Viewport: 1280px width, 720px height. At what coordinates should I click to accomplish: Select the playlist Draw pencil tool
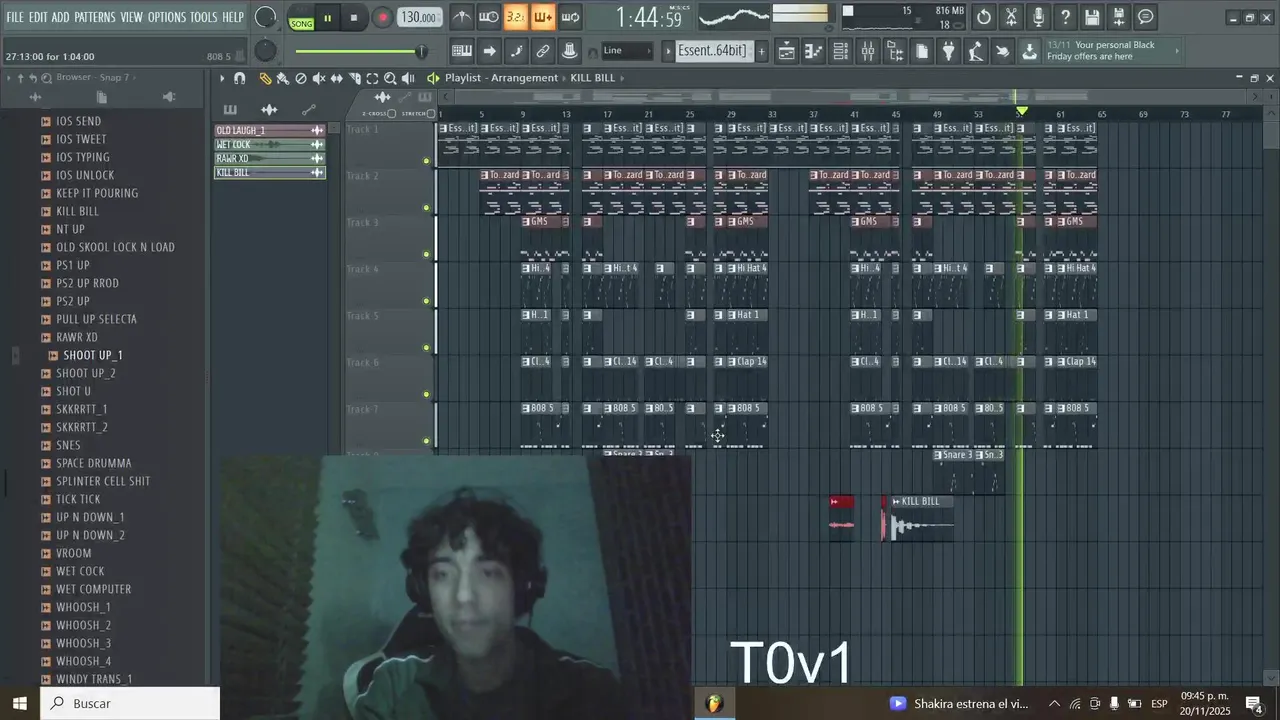pos(265,78)
